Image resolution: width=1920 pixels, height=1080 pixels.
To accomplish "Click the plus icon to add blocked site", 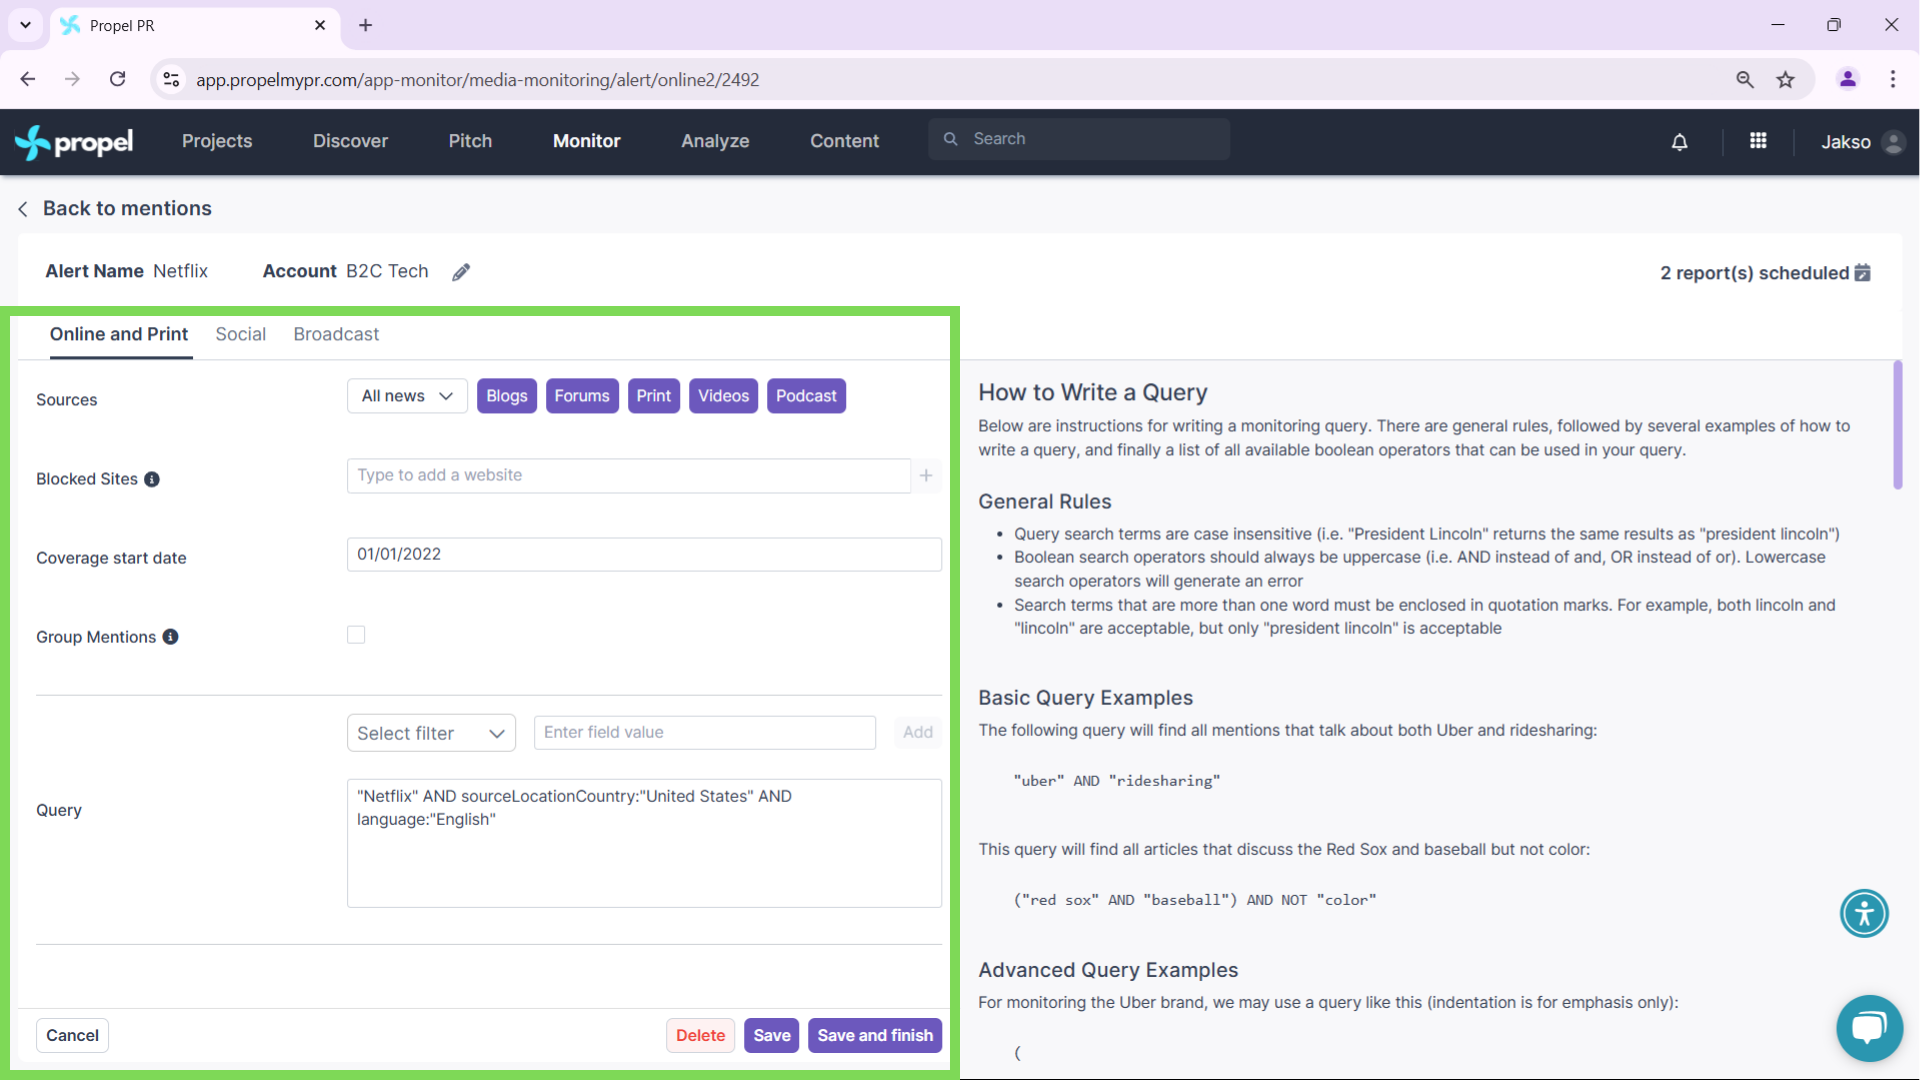I will [926, 475].
